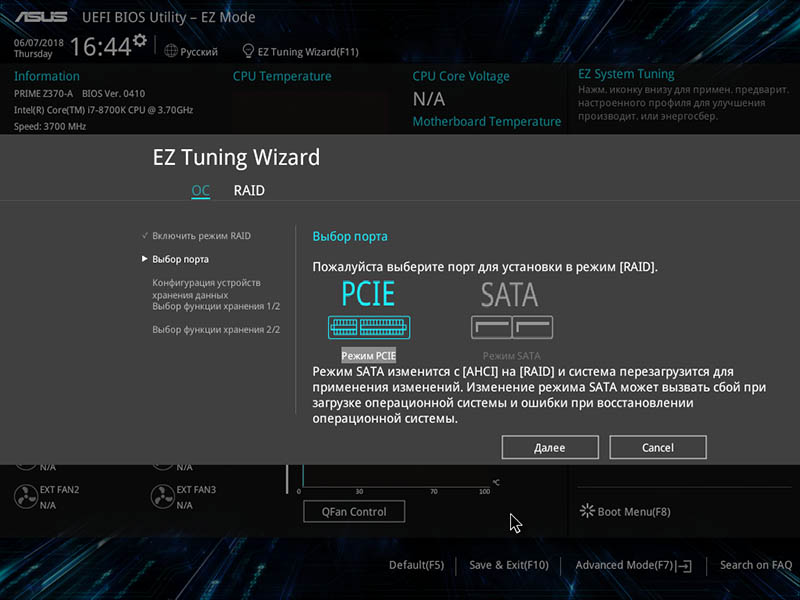Click BIOS Ver. 0410 text
Viewport: 800px width, 600px height.
113,93
